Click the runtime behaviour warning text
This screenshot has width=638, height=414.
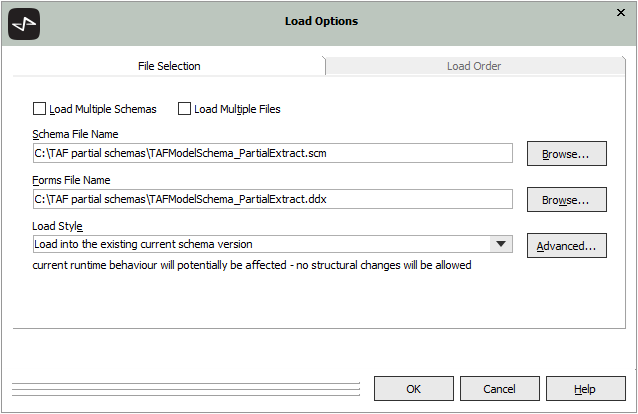(x=251, y=266)
